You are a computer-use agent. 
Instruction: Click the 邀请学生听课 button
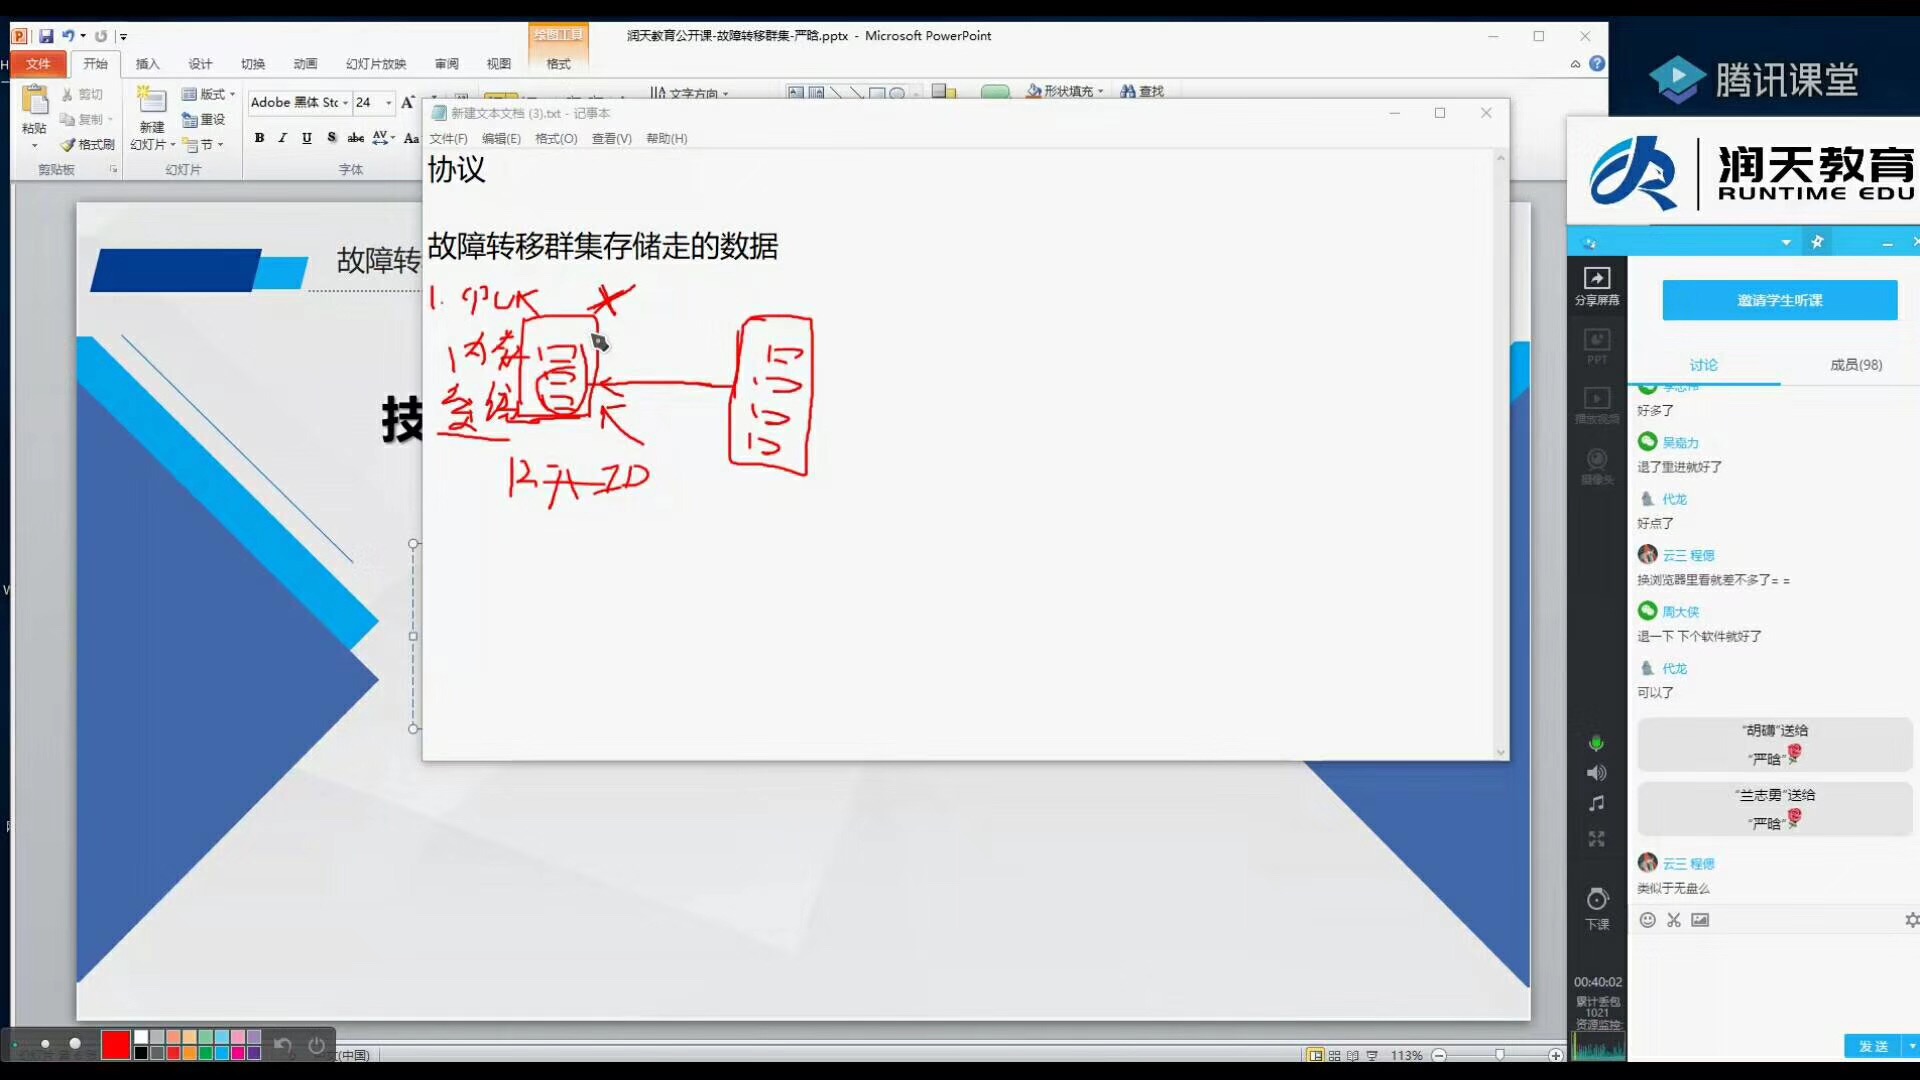click(1779, 300)
